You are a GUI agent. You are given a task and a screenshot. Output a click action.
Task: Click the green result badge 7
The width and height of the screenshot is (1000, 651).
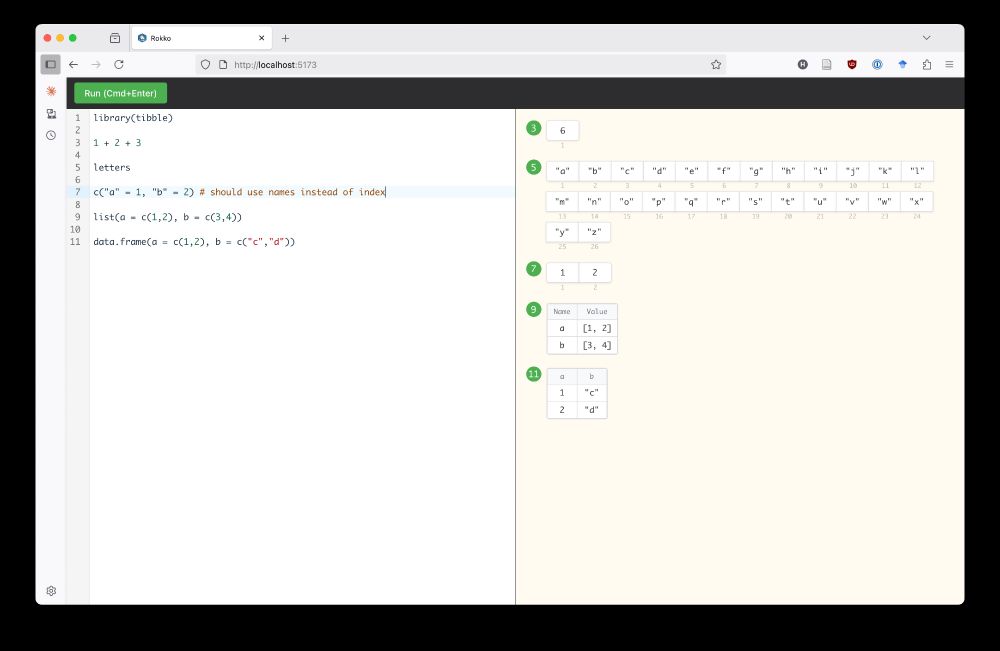(534, 269)
